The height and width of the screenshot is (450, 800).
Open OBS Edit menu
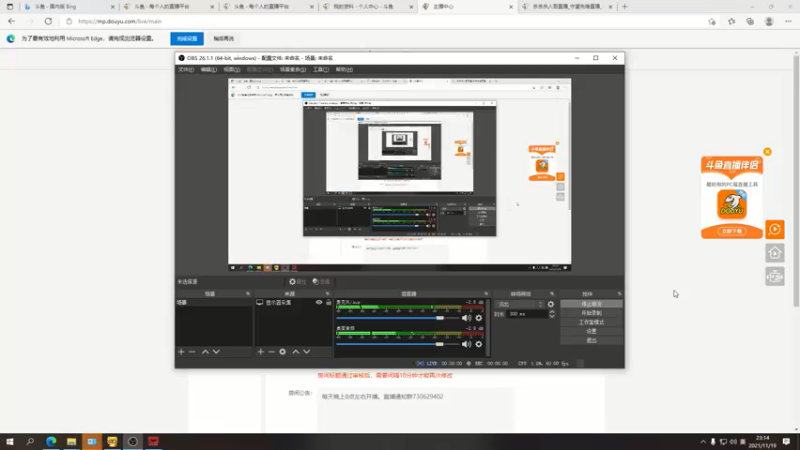coord(208,69)
